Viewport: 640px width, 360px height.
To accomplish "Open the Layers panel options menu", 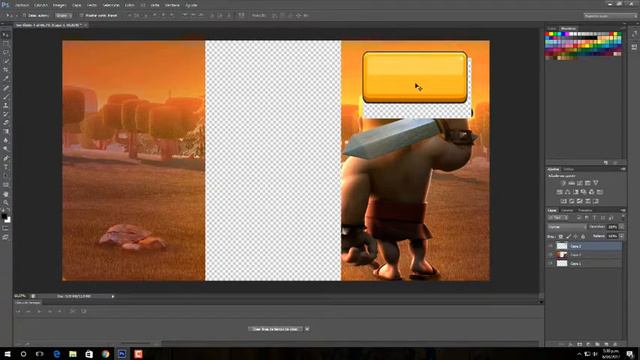I will 623,211.
